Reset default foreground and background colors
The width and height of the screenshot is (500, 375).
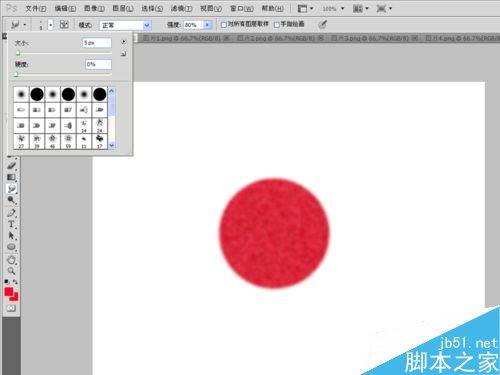pos(7,282)
